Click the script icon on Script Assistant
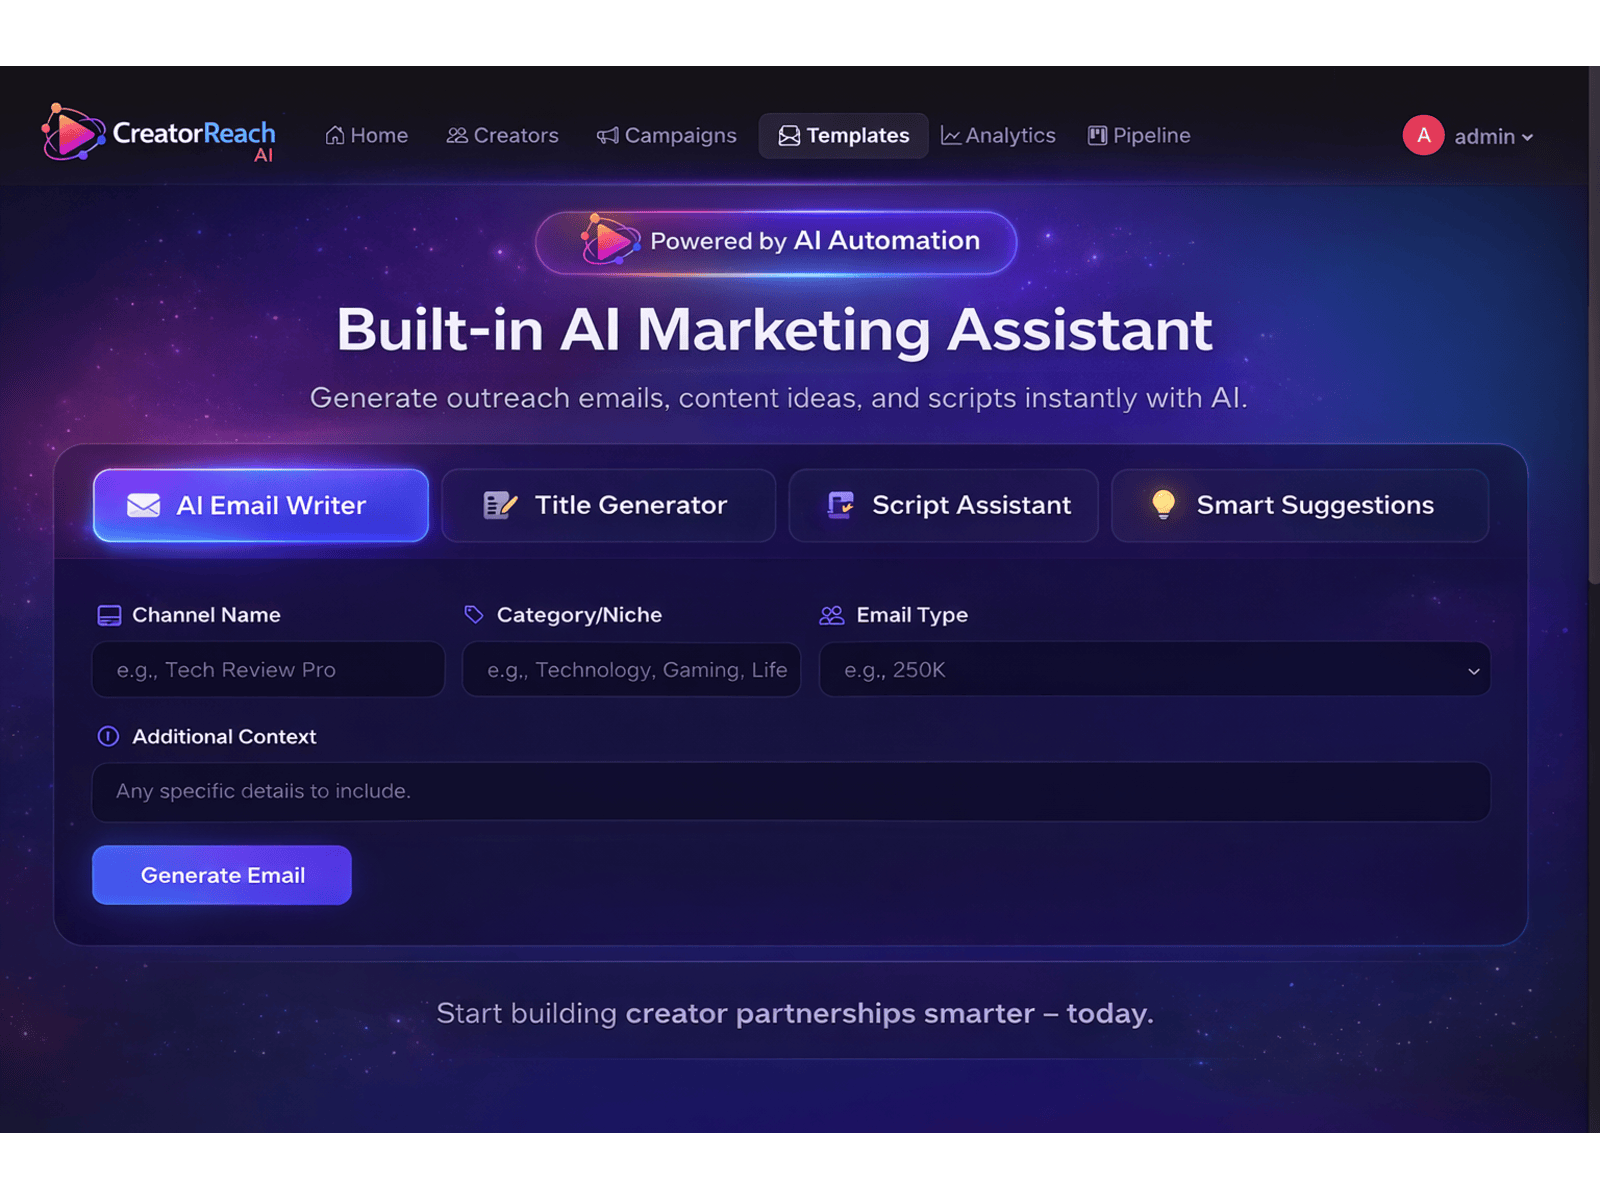The height and width of the screenshot is (1200, 1600). pyautogui.click(x=840, y=505)
